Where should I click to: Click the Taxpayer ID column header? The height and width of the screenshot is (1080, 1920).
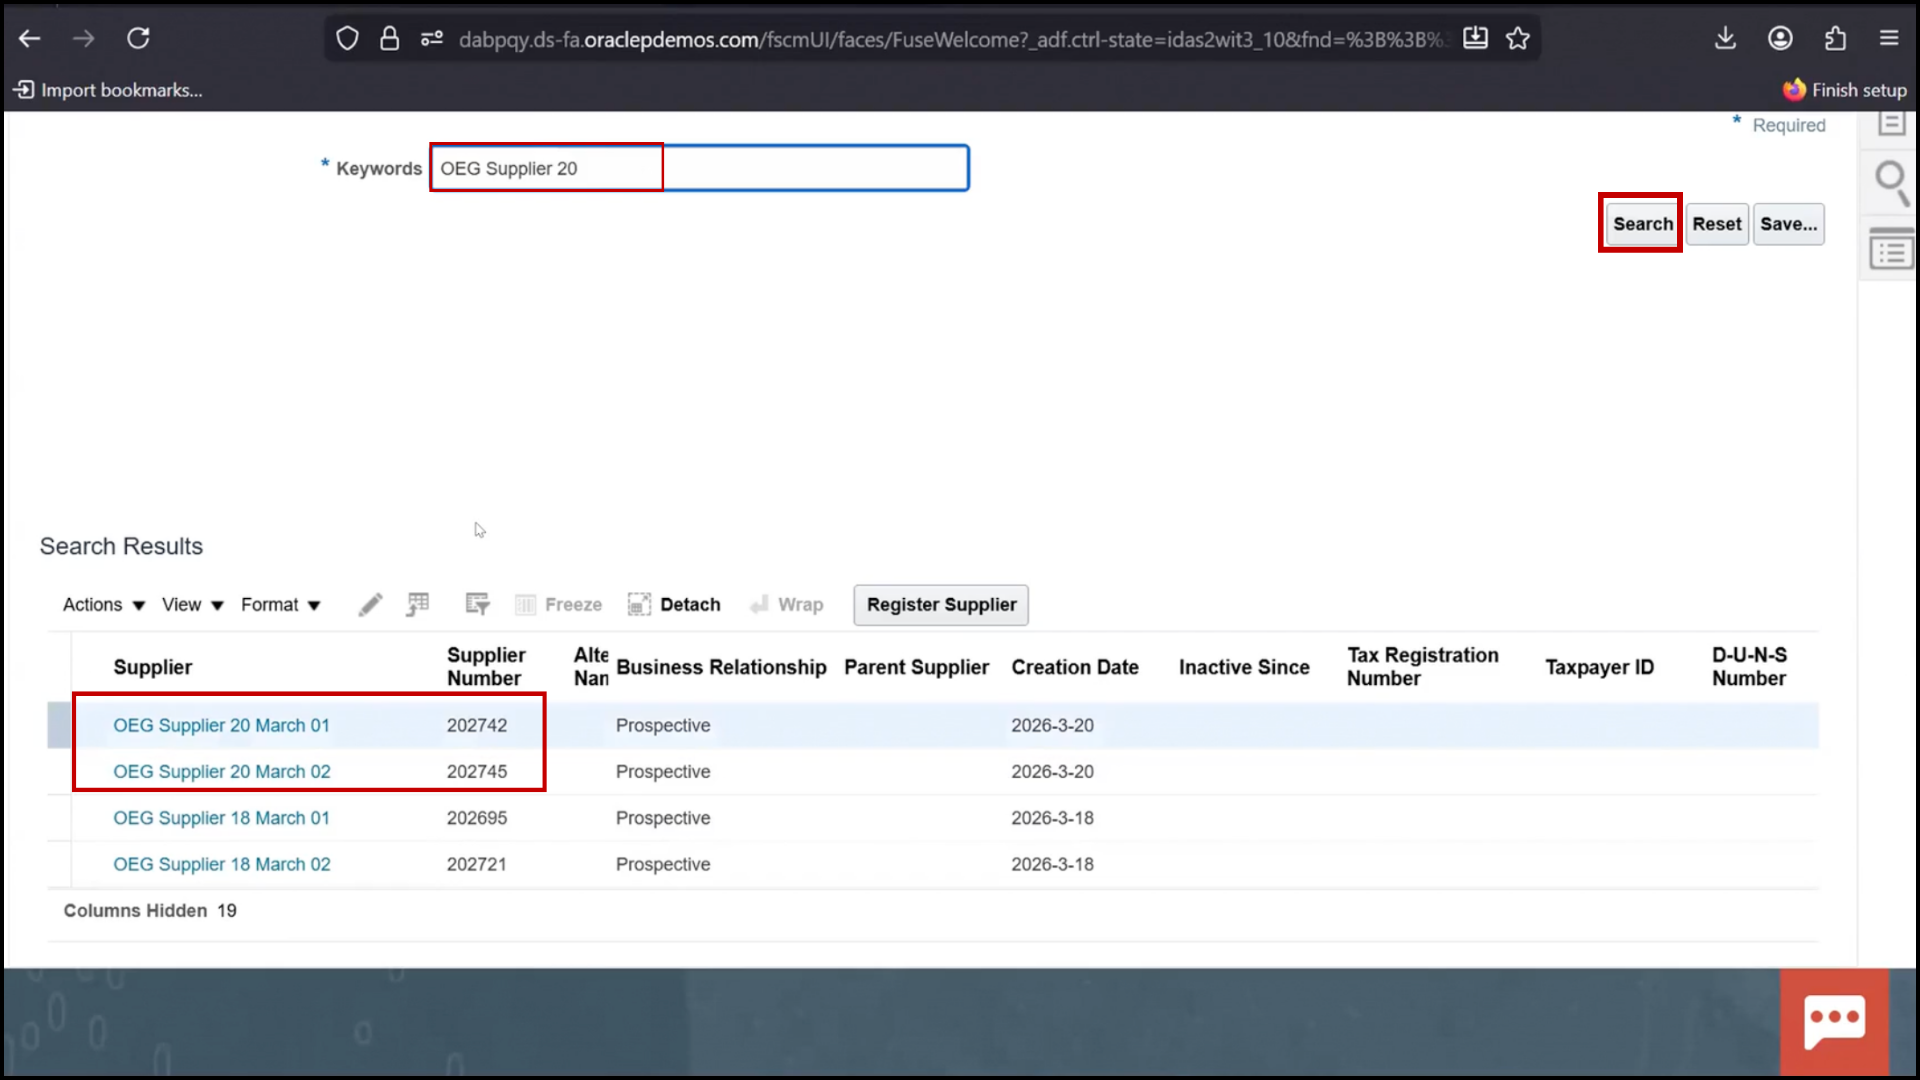(1599, 667)
